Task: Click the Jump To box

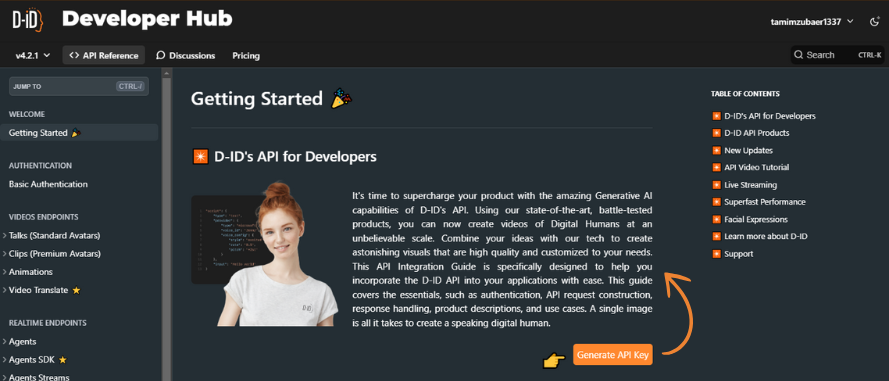Action: (x=79, y=86)
